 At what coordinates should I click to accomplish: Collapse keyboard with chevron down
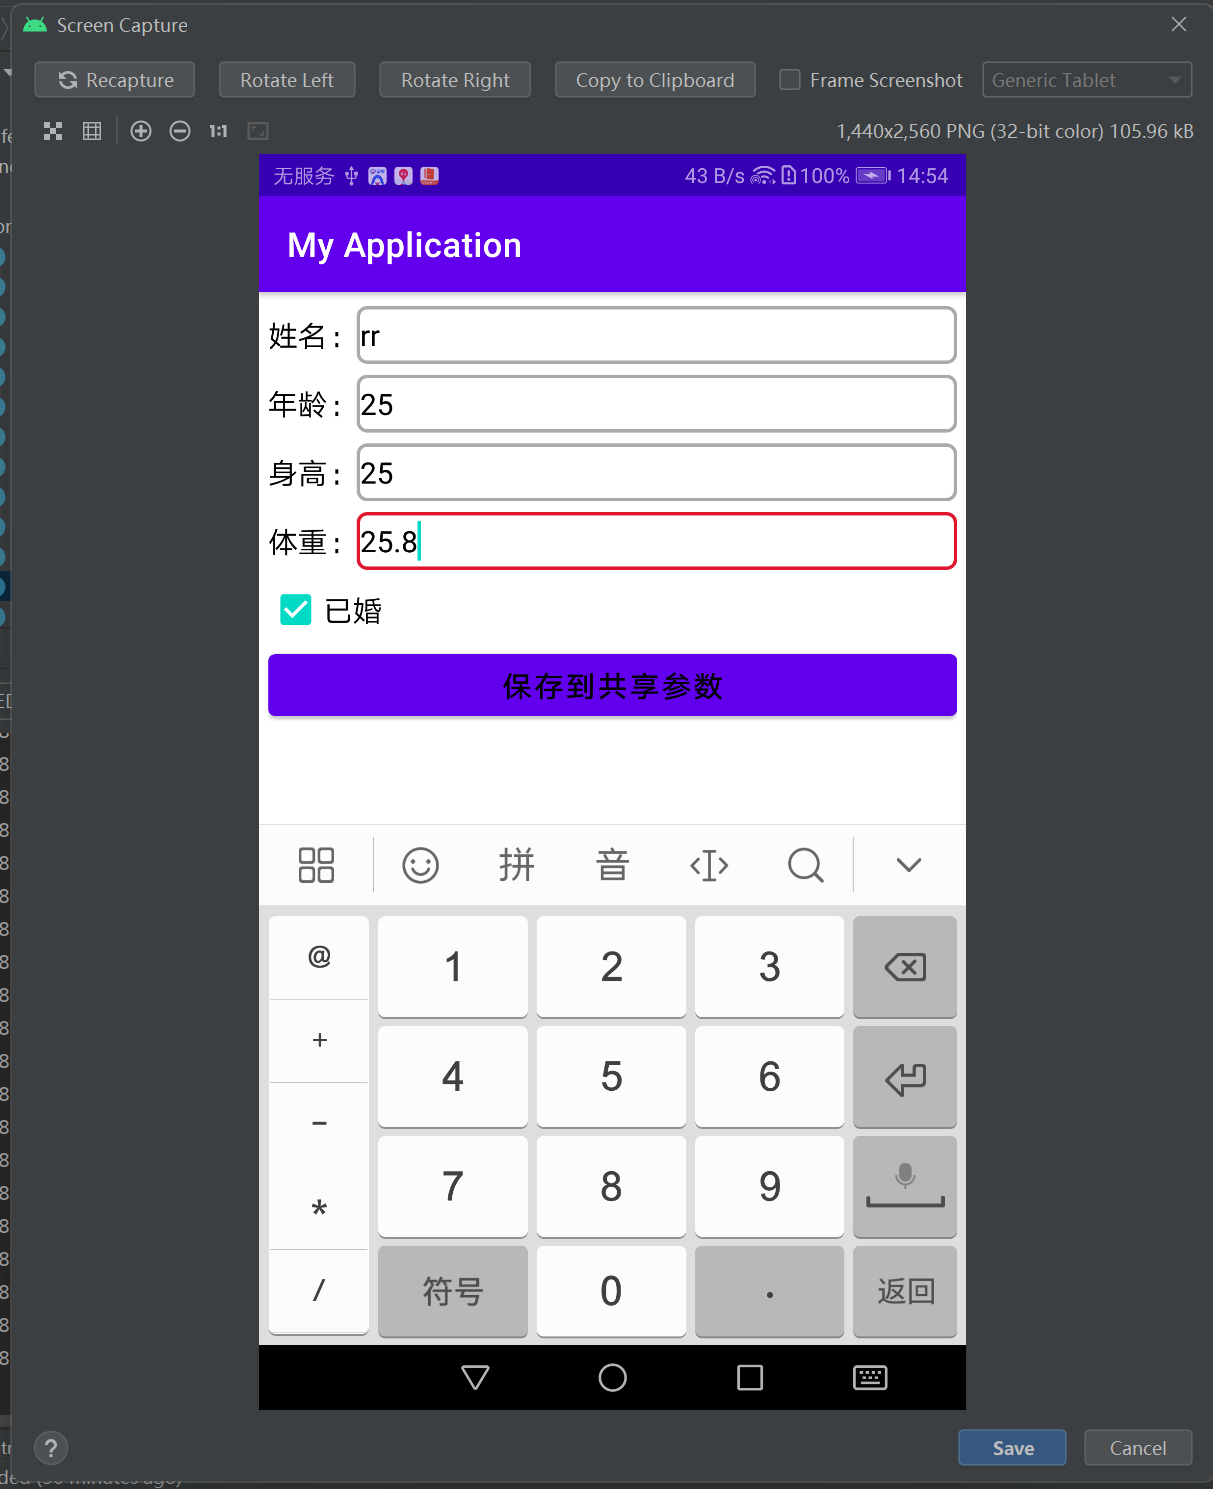point(909,865)
